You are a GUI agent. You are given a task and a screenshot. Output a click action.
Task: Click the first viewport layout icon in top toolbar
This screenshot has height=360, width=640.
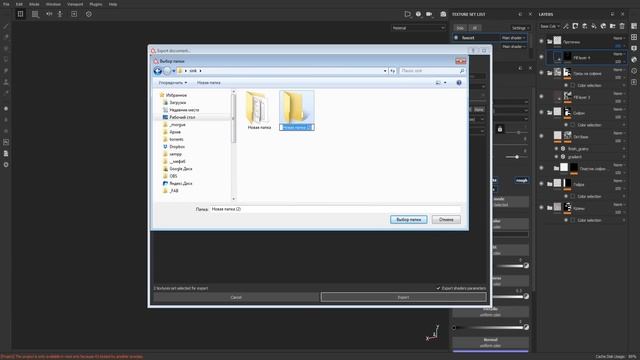20,14
